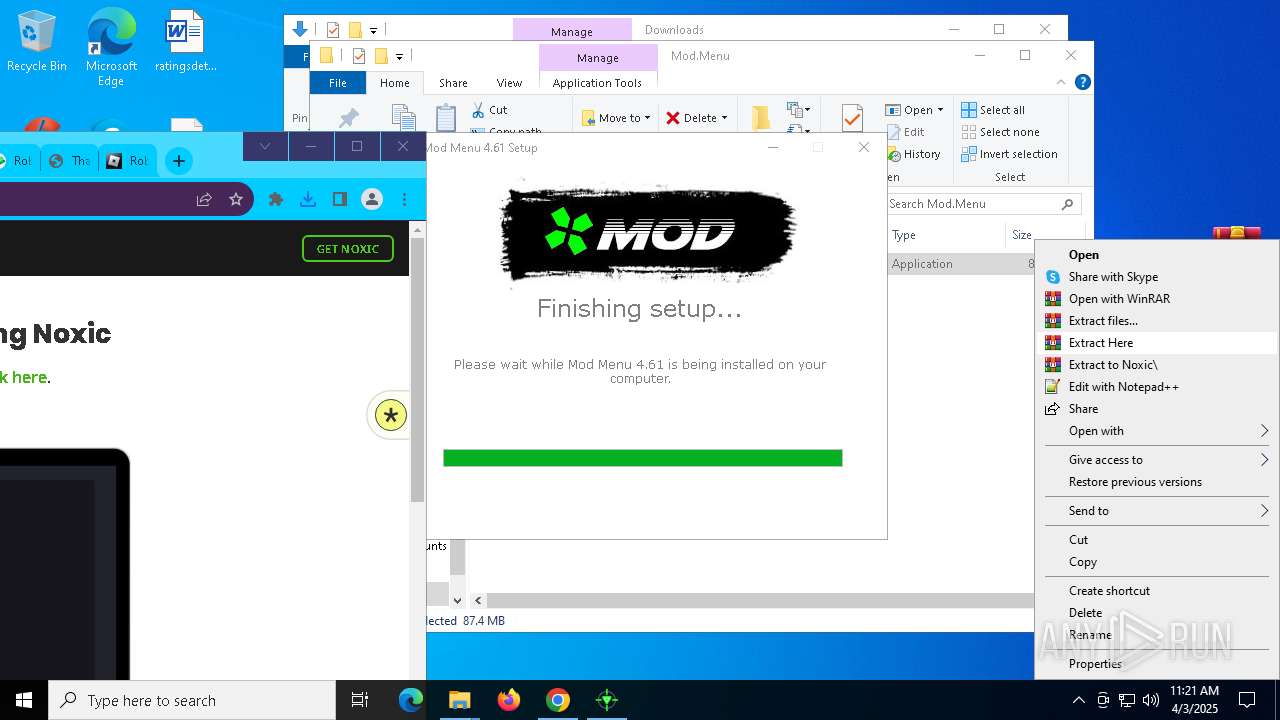Click Explorer help question mark icon

click(1082, 82)
